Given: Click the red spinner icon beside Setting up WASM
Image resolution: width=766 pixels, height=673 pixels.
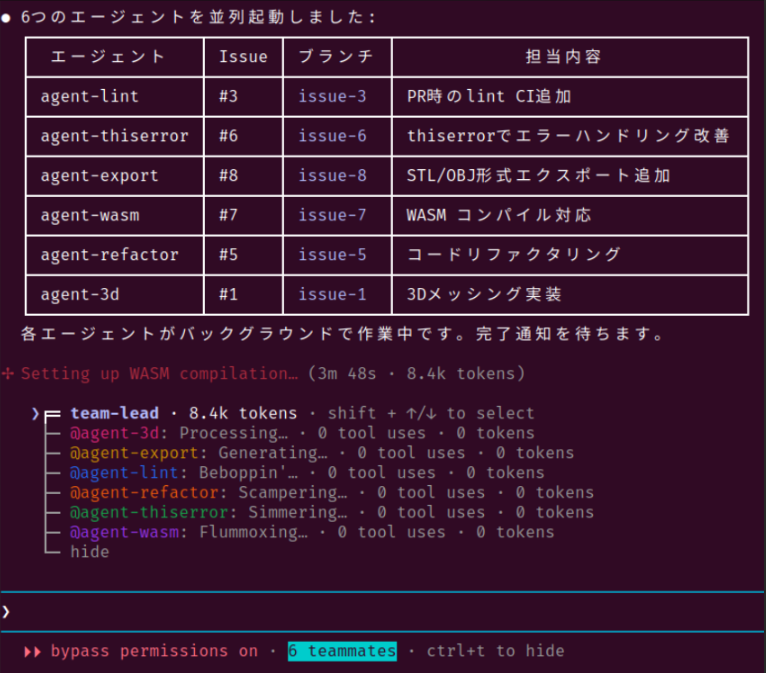Looking at the screenshot, I should 9,374.
